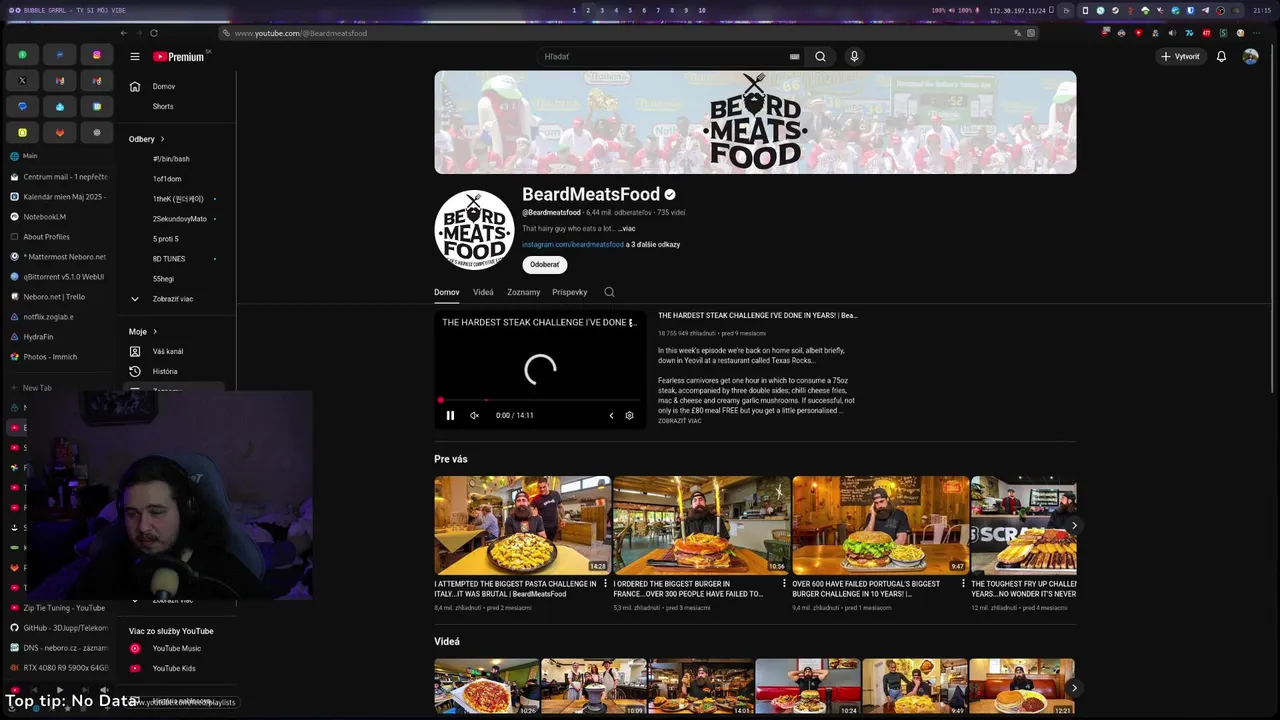The image size is (1280, 720).
Task: Open Photos - Immich sidebar tab
Action: pyautogui.click(x=58, y=357)
